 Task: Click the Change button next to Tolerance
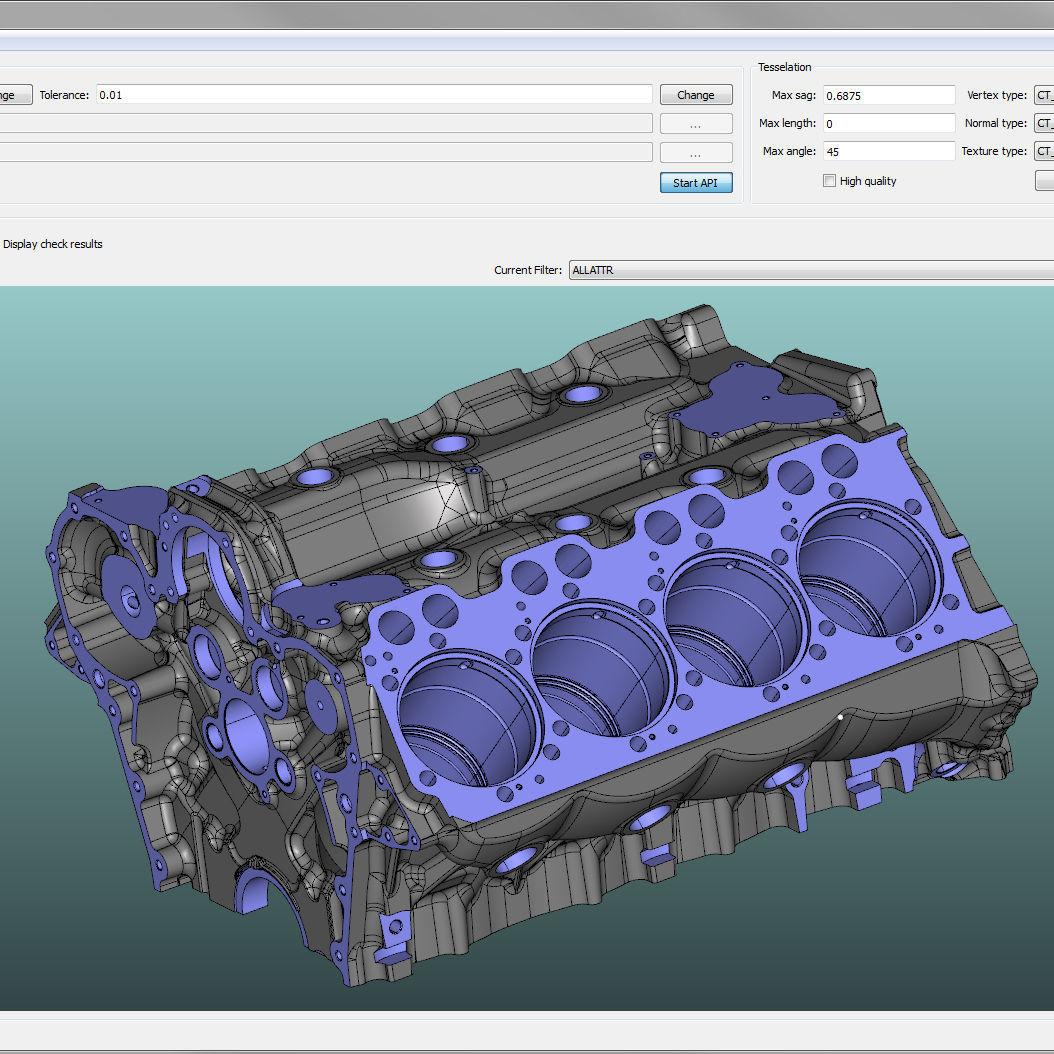tap(695, 94)
